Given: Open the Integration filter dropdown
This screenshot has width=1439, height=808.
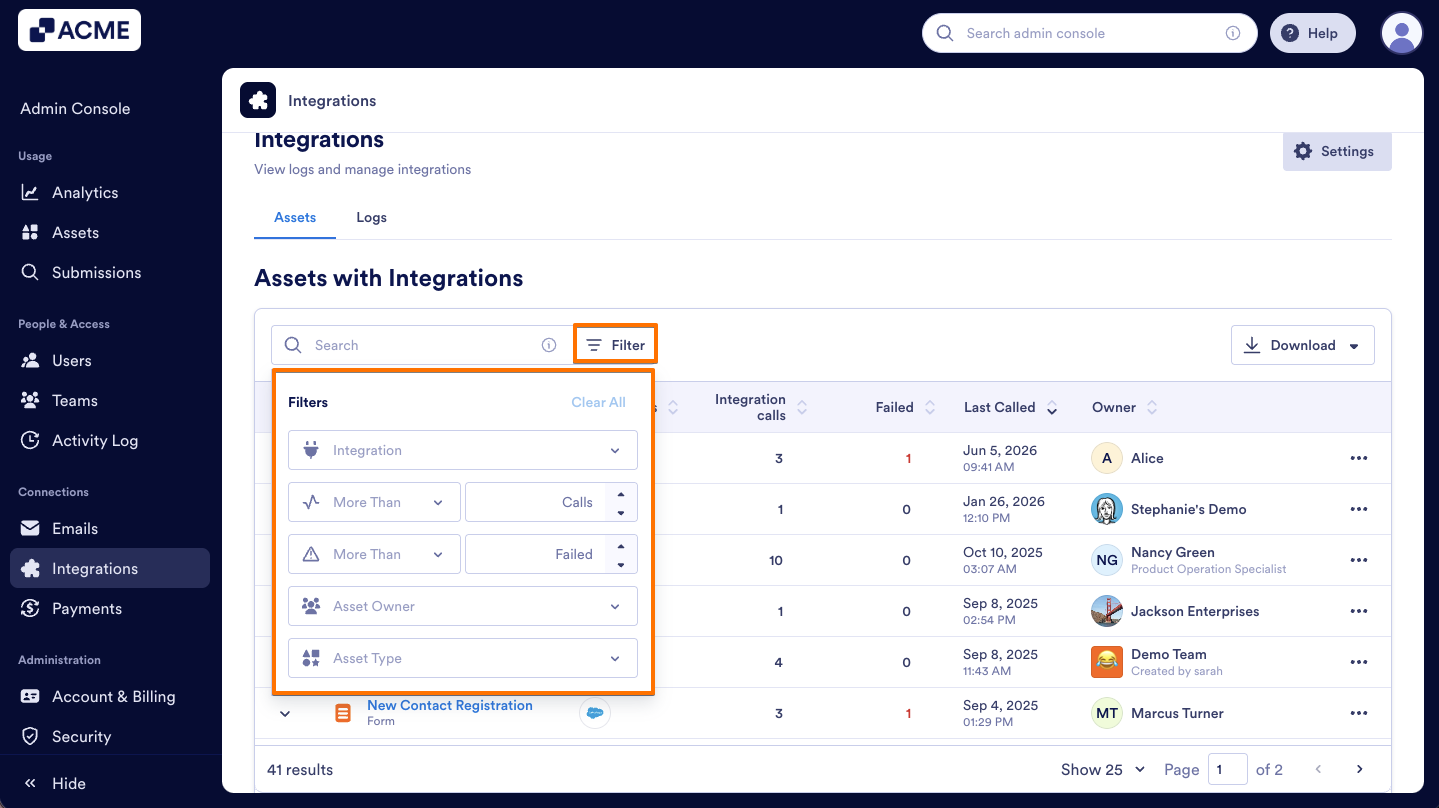Looking at the screenshot, I should click(x=463, y=450).
